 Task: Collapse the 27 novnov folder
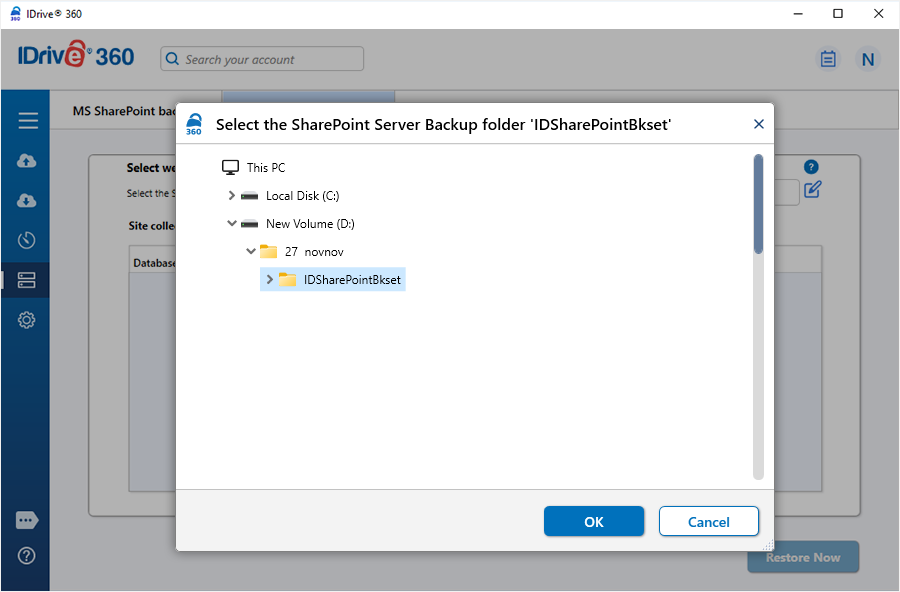(x=251, y=252)
